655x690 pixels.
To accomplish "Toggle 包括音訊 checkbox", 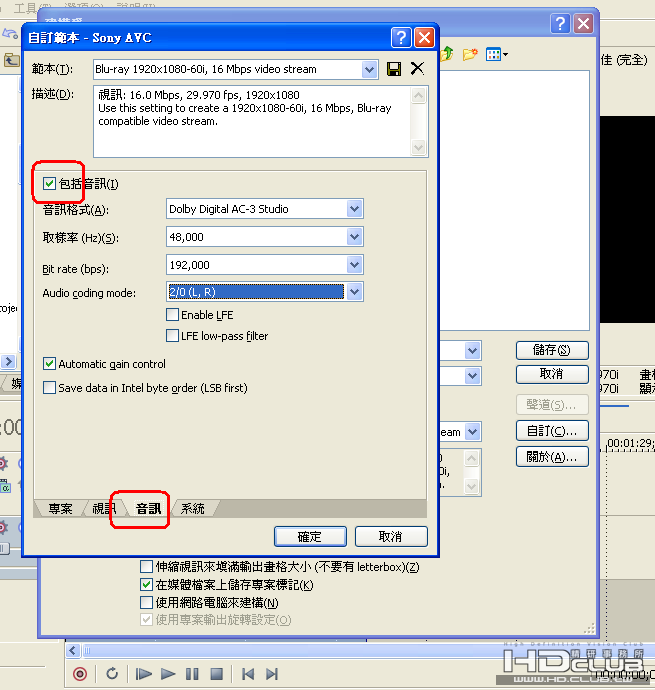I will tap(49, 184).
